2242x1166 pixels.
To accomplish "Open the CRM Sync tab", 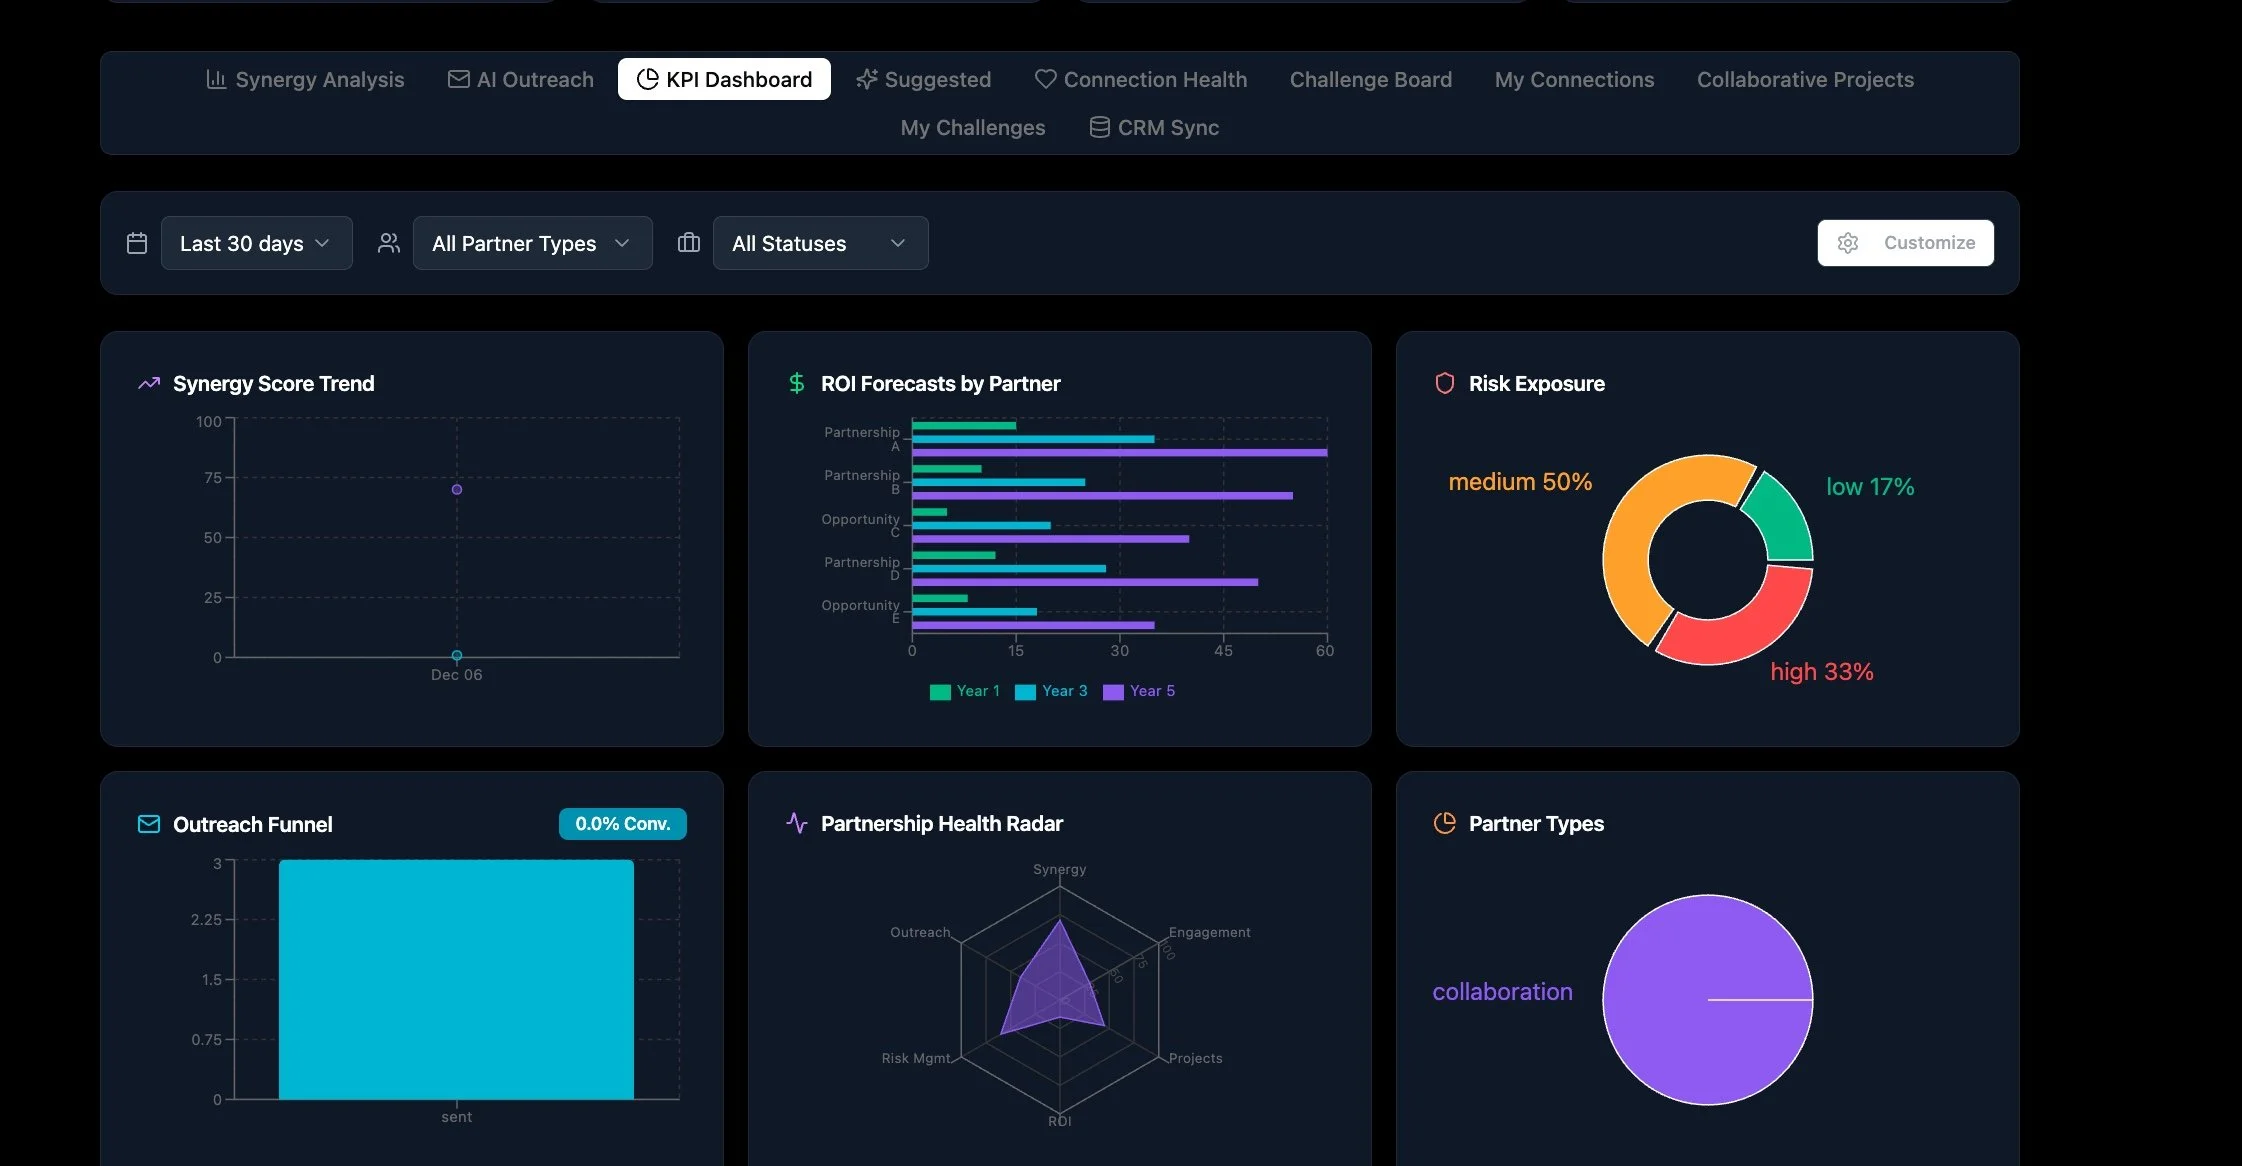I will click(1154, 127).
